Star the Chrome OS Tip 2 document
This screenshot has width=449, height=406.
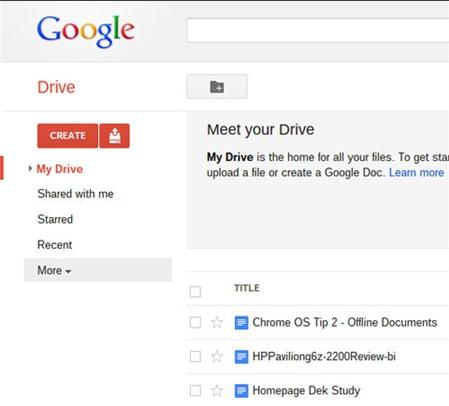coord(217,322)
